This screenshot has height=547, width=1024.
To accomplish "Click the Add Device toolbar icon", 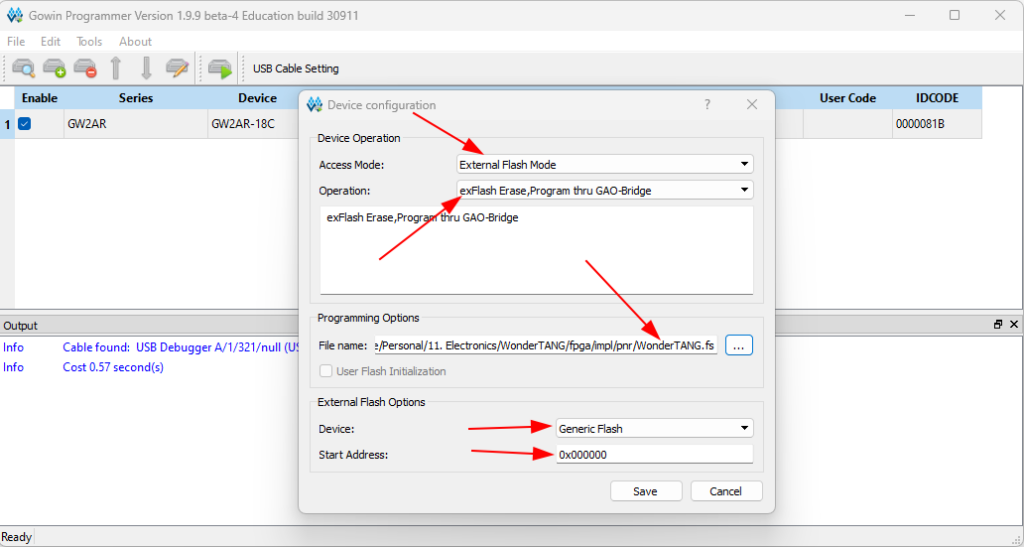I will coord(55,68).
